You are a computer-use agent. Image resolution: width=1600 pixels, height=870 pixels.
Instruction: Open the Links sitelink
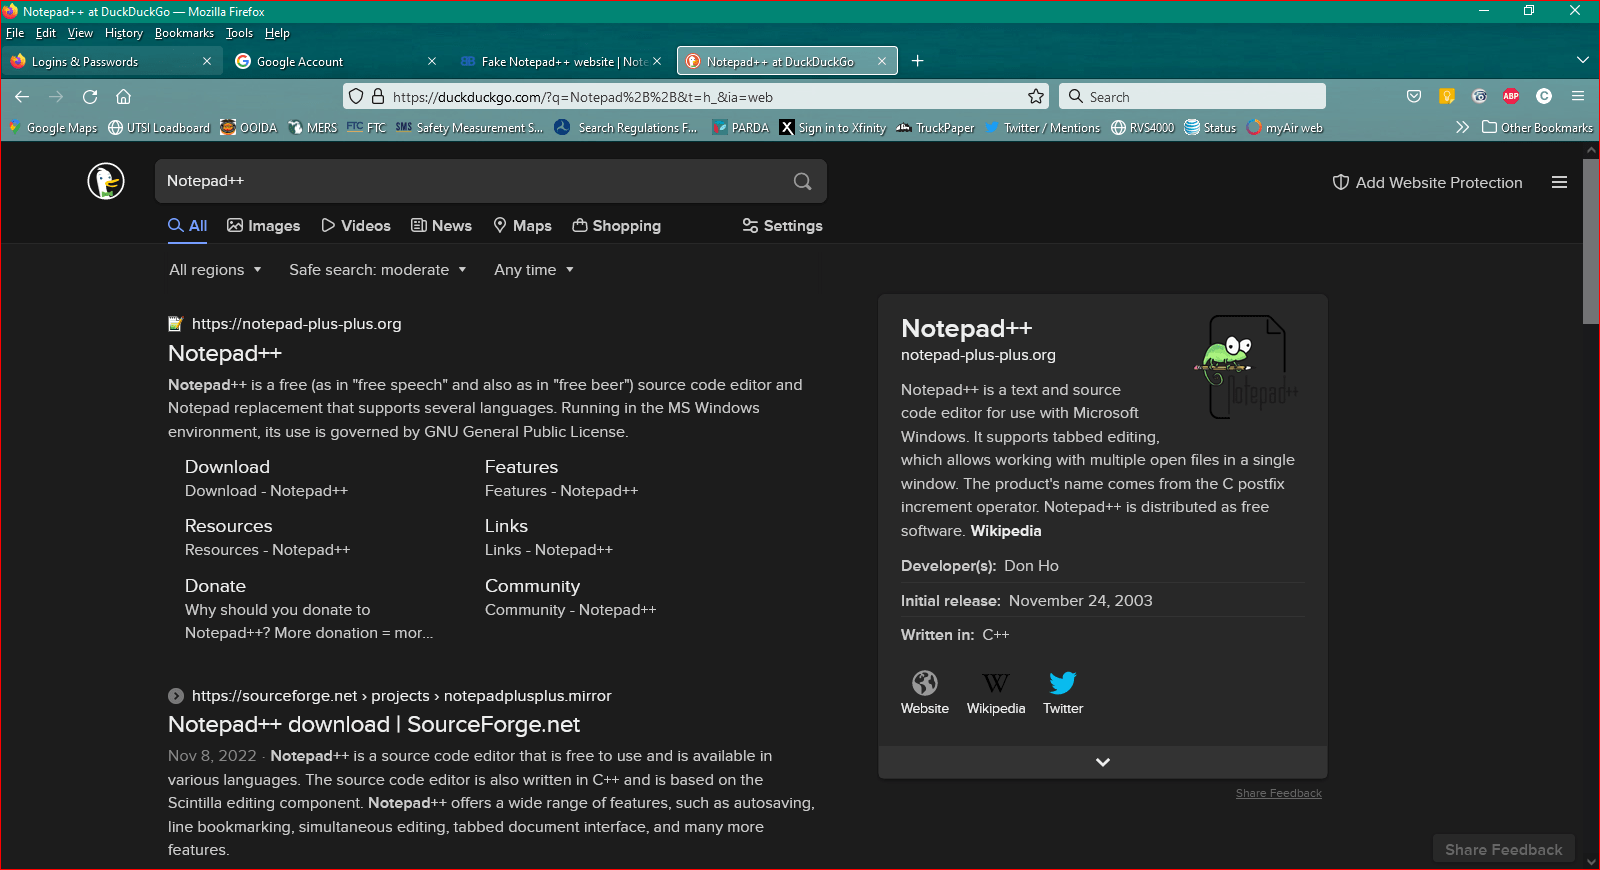click(506, 526)
